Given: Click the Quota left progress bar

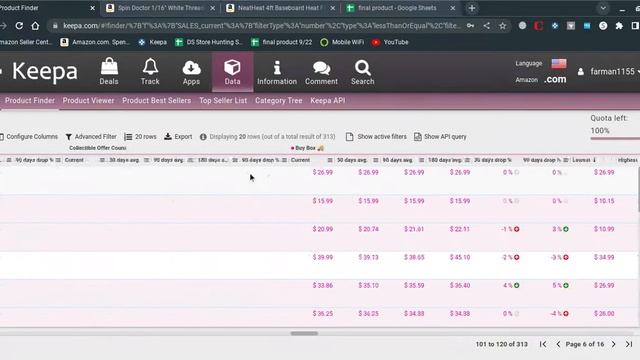Looking at the screenshot, I should click(615, 138).
